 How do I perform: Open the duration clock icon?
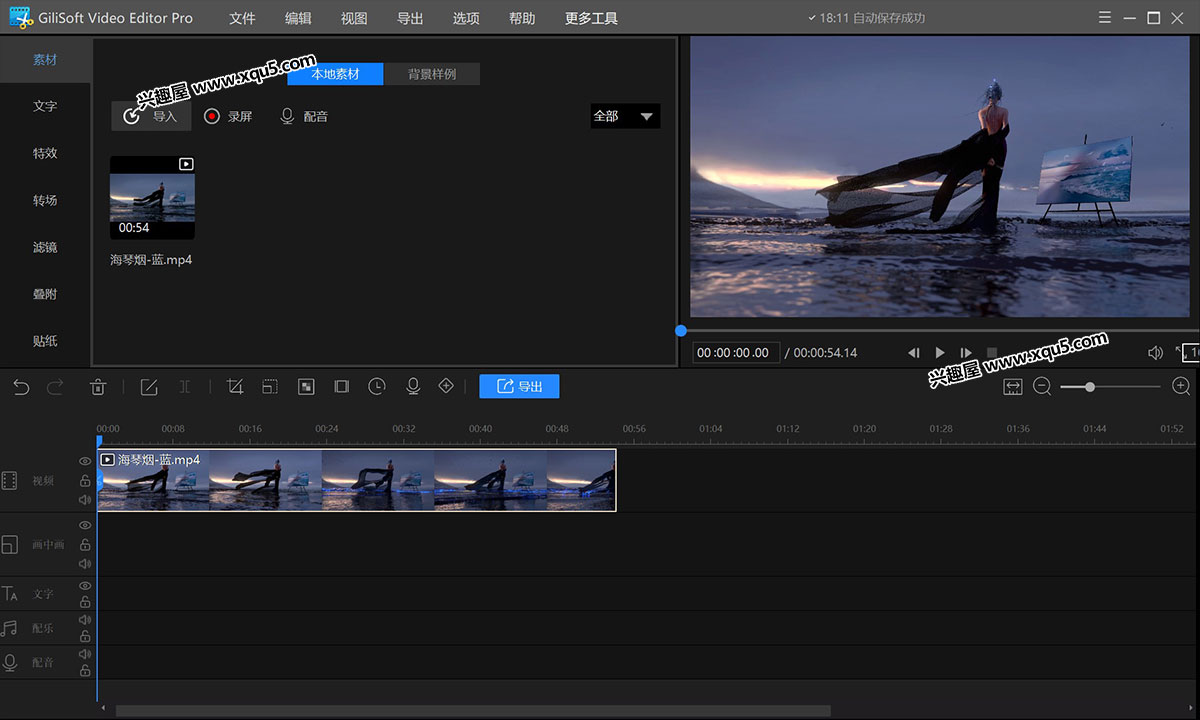[x=376, y=386]
